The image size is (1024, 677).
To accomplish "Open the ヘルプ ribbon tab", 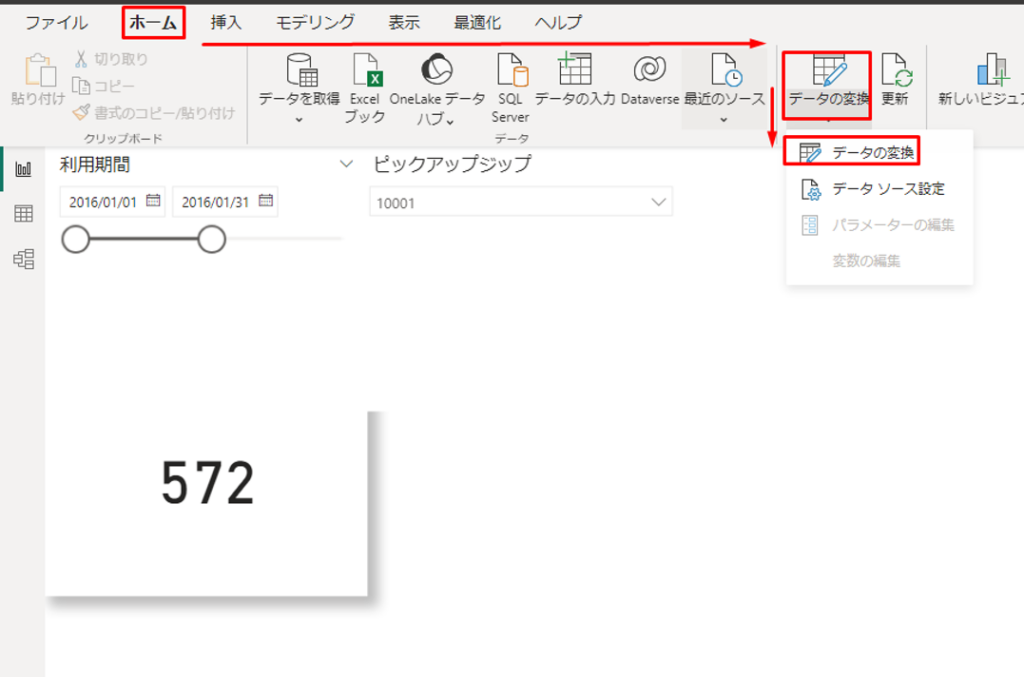I will pyautogui.click(x=558, y=23).
